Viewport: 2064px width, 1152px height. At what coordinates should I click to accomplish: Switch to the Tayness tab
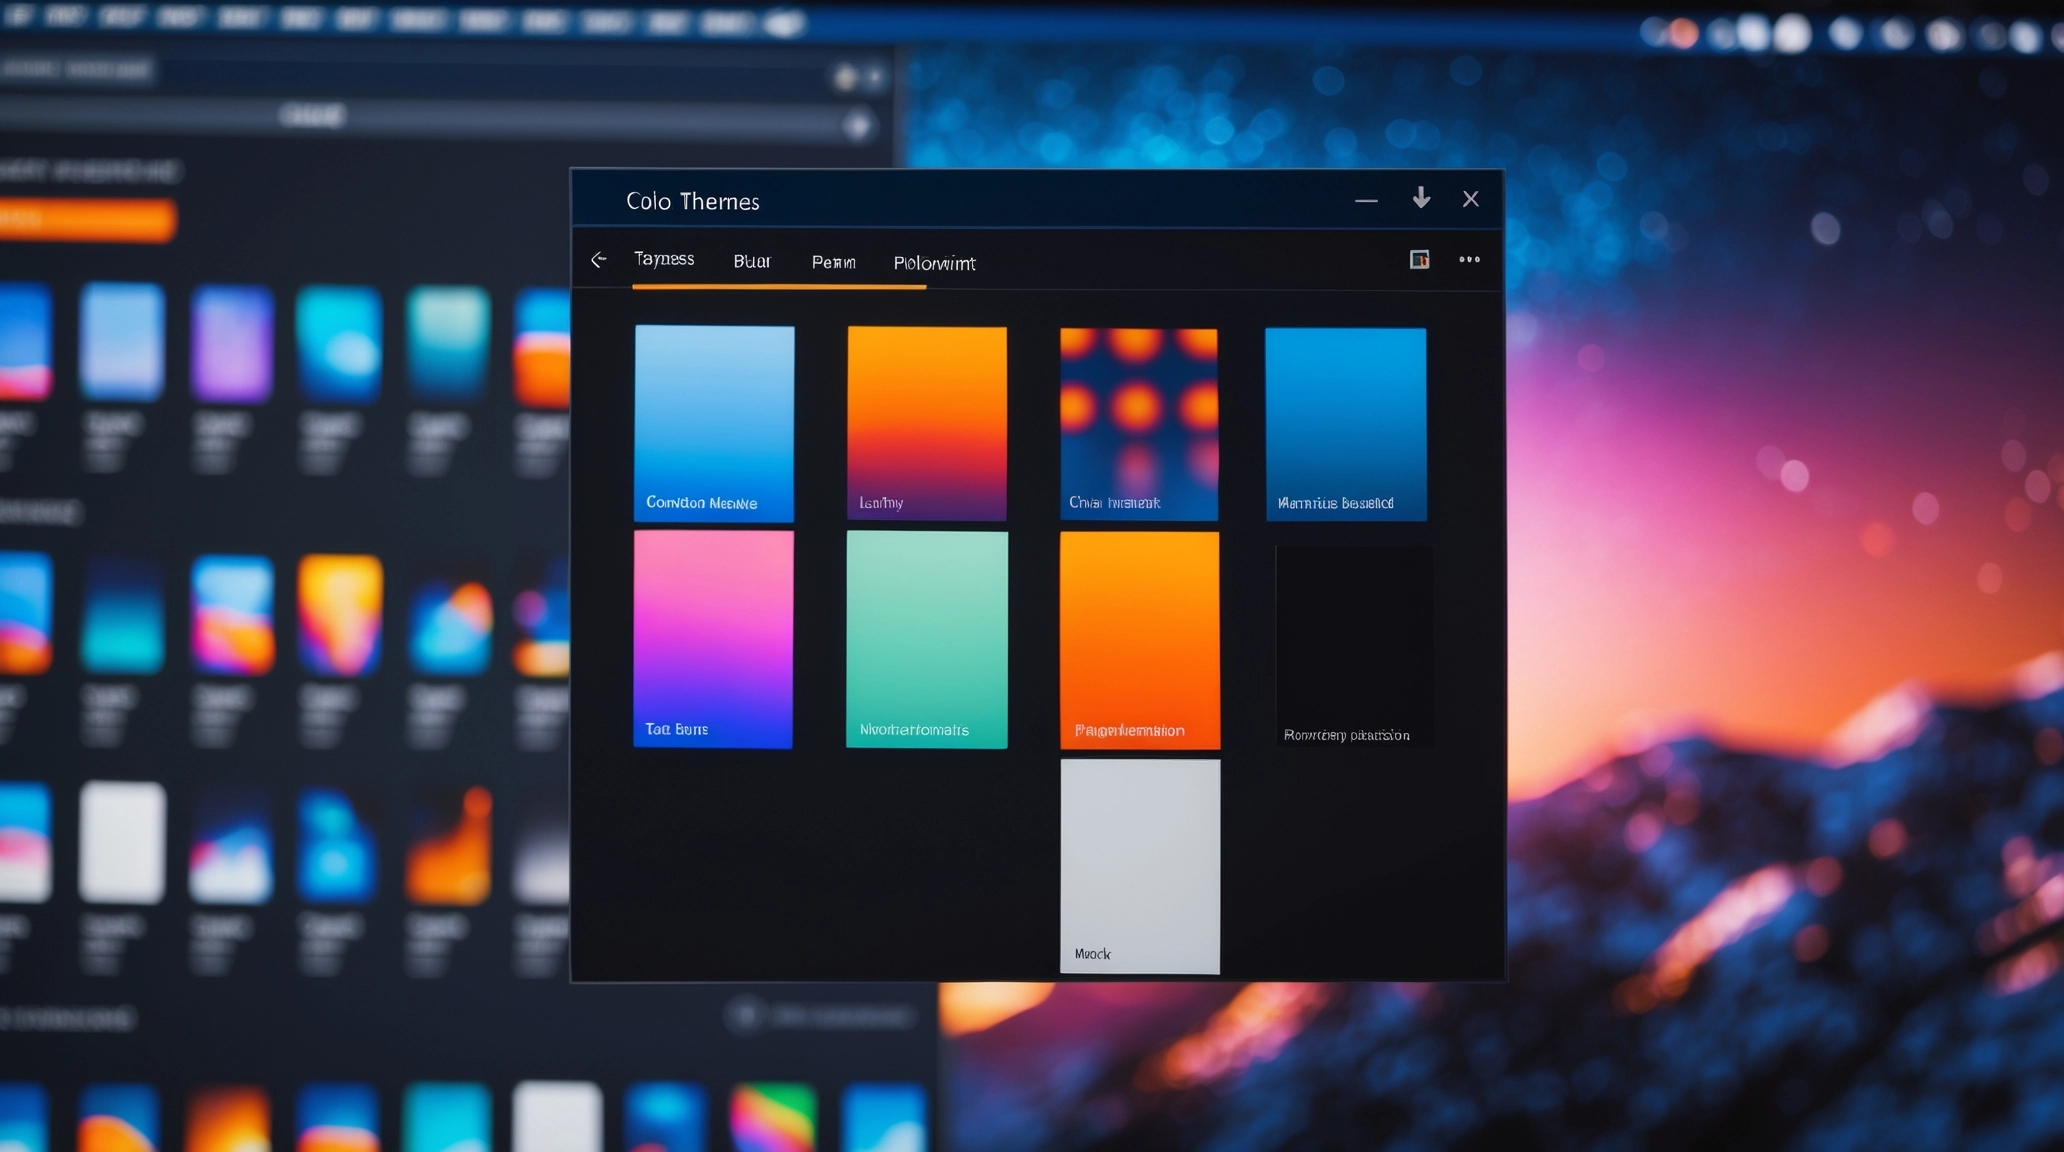click(664, 259)
